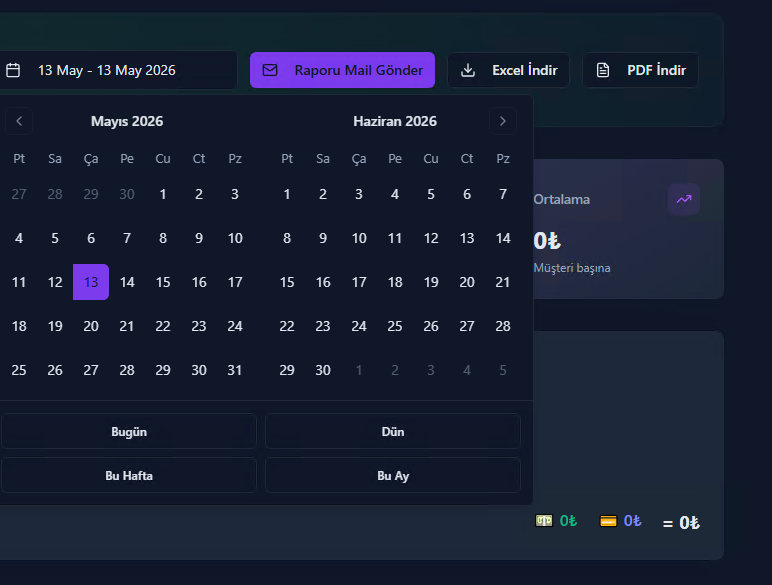Select the Bu Ay preset
This screenshot has height=585, width=772.
point(393,476)
